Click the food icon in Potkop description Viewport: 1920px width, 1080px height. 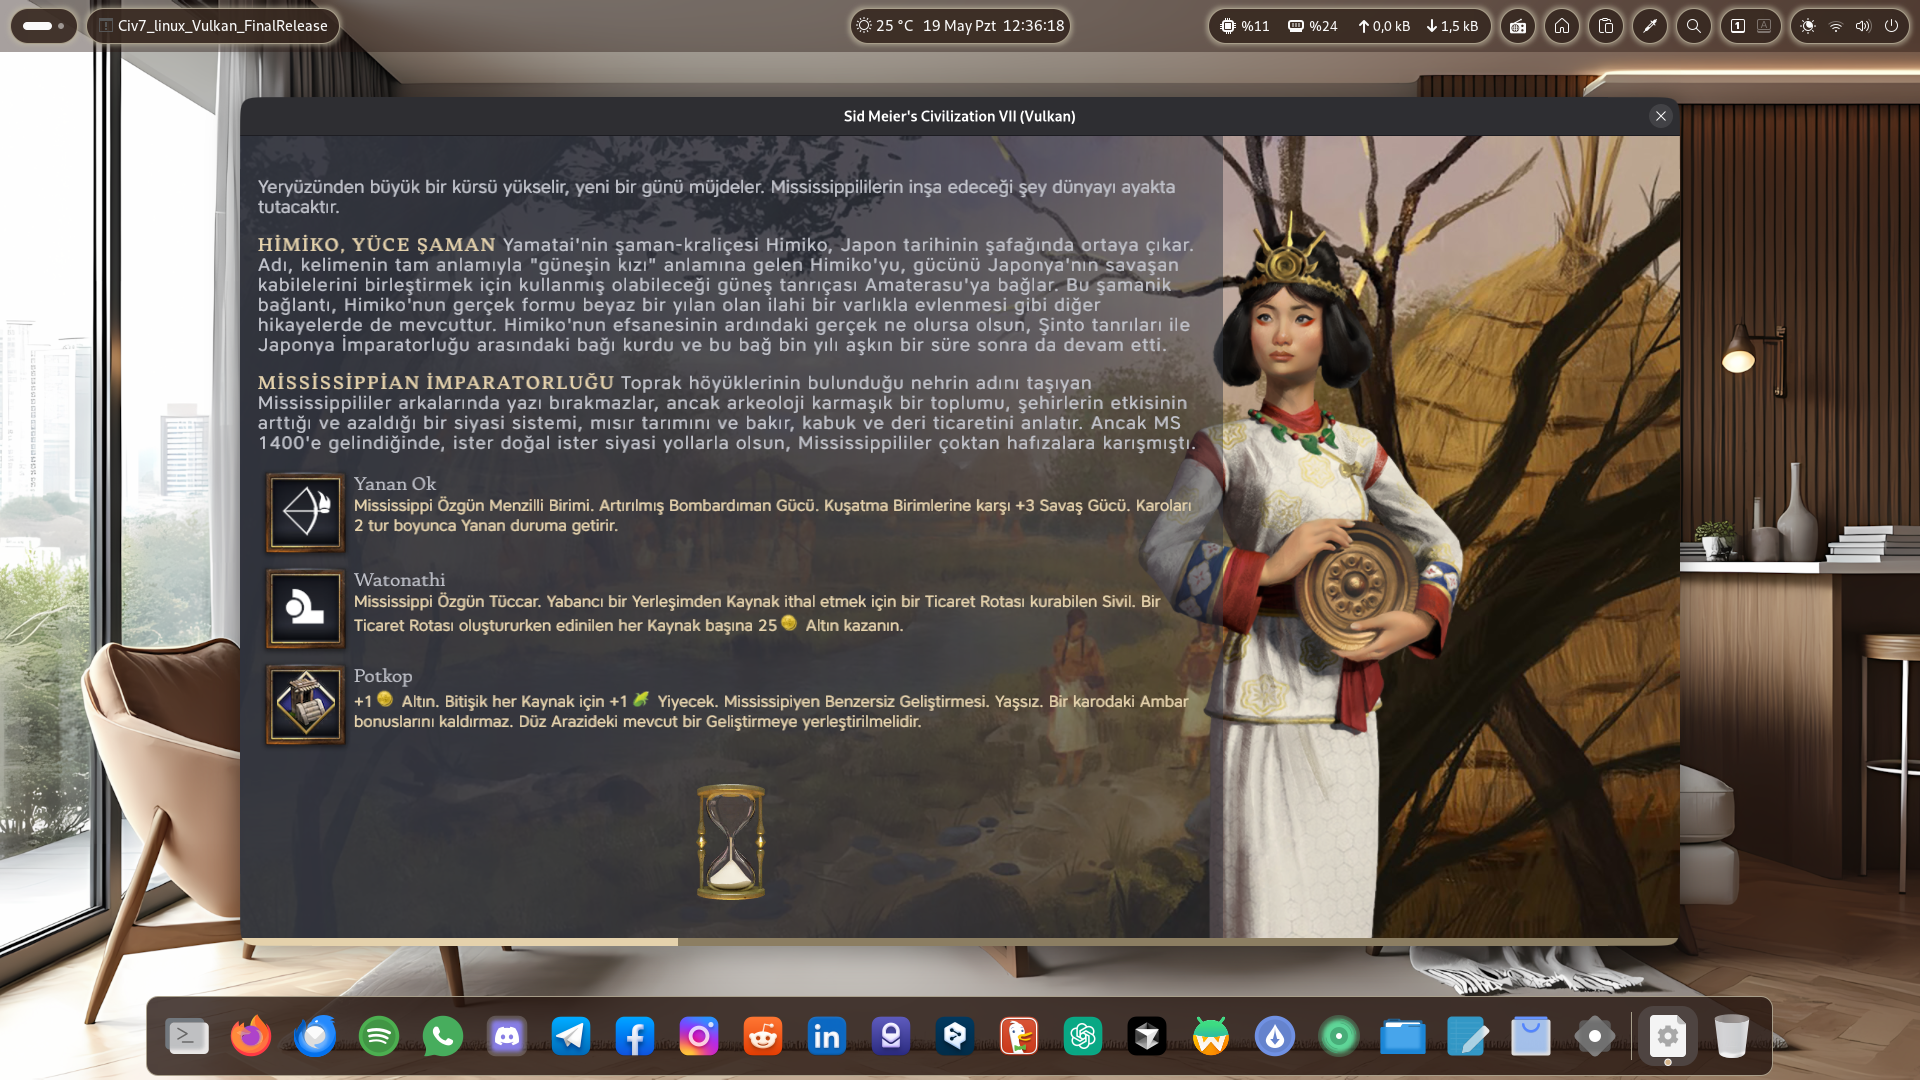[641, 700]
